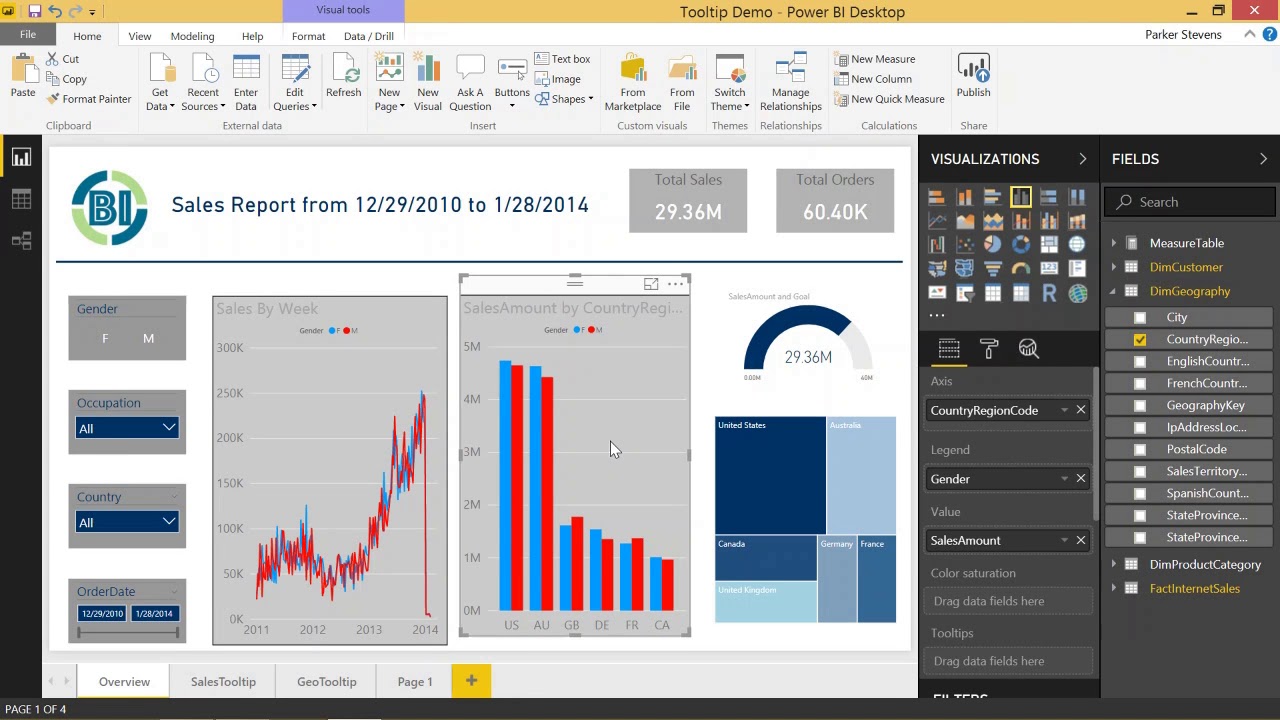Click the Fields search box
Screen dimensions: 1280x720
pos(1190,202)
